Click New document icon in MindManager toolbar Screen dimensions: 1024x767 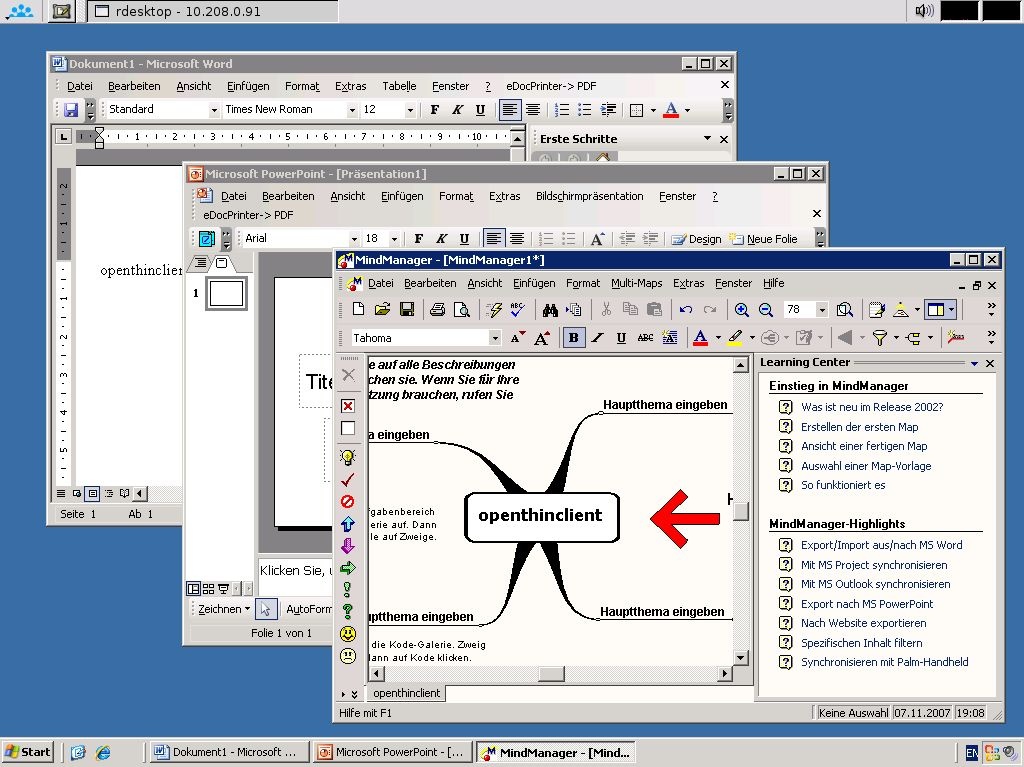358,309
